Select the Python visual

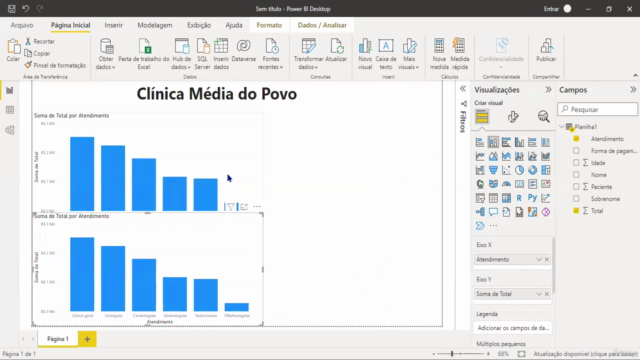pos(532,198)
